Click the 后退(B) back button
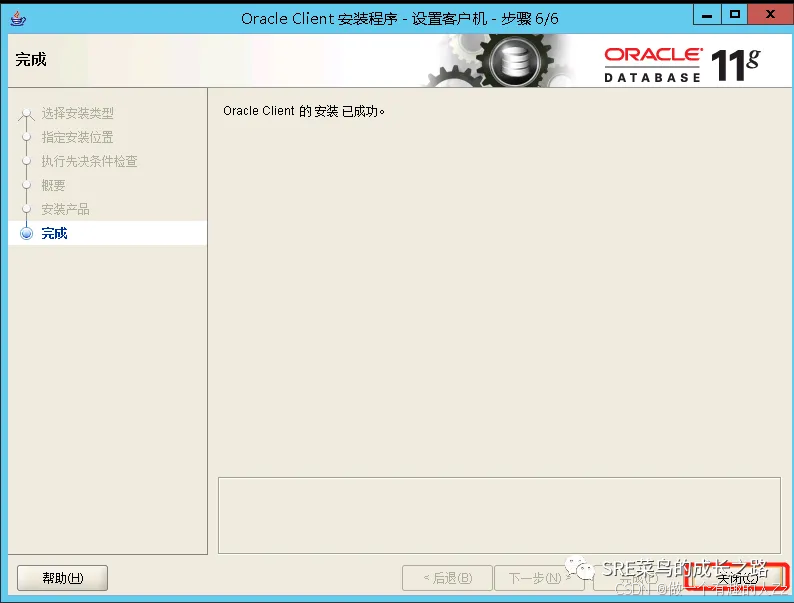Viewport: 794px width, 603px height. (x=447, y=578)
